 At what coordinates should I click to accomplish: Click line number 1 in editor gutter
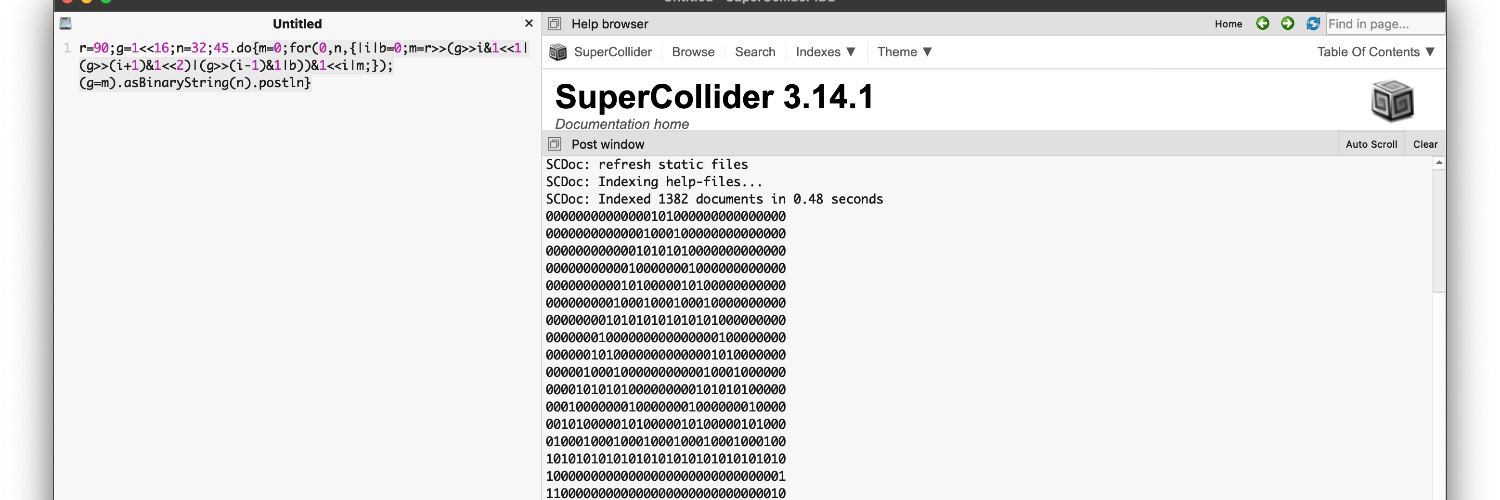[x=67, y=48]
